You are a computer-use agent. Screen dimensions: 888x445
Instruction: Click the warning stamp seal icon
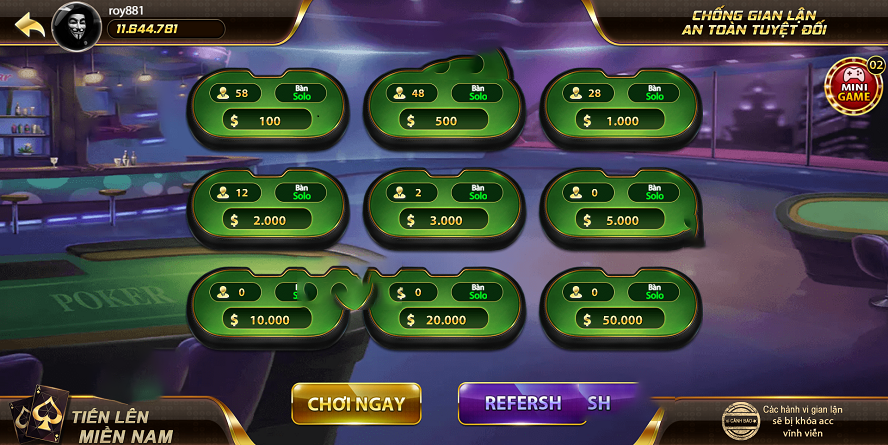tap(740, 421)
